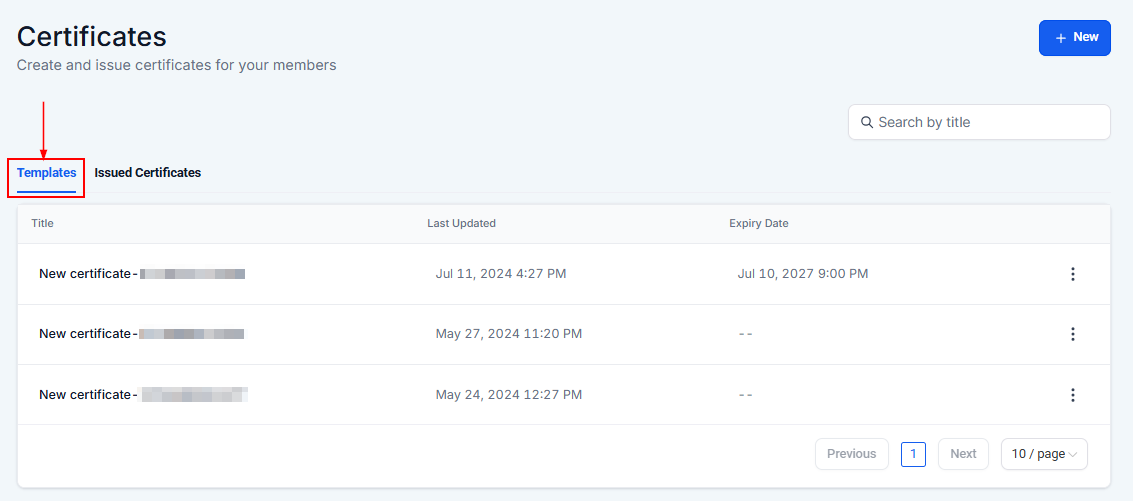Click the Last Updated column header
Viewport: 1133px width, 501px height.
pos(461,223)
